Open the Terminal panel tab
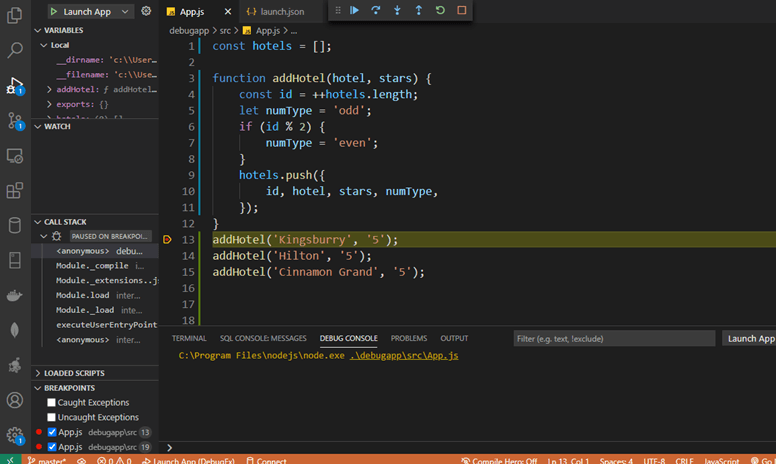776x464 pixels. pos(189,338)
